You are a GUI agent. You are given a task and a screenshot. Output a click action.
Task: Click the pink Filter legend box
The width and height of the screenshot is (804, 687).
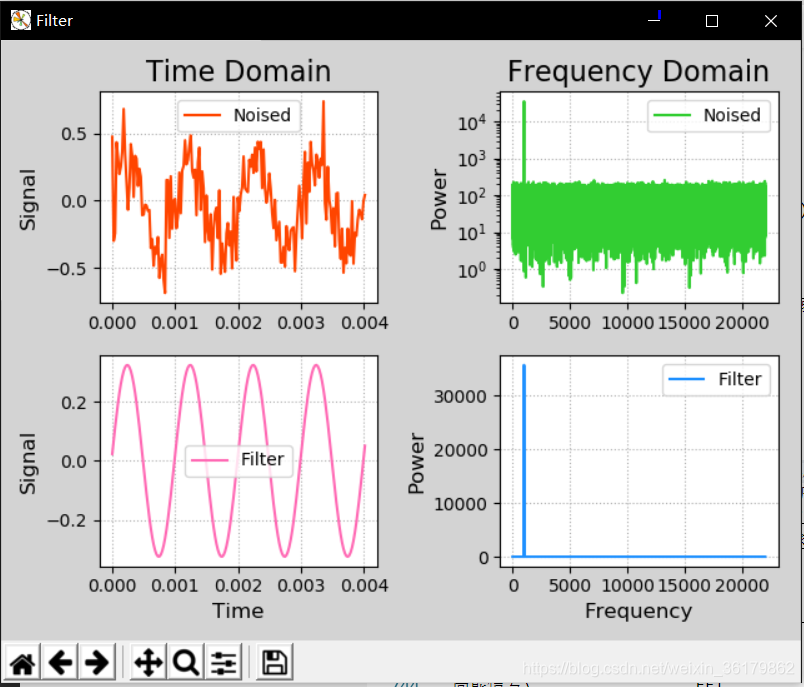point(239,460)
